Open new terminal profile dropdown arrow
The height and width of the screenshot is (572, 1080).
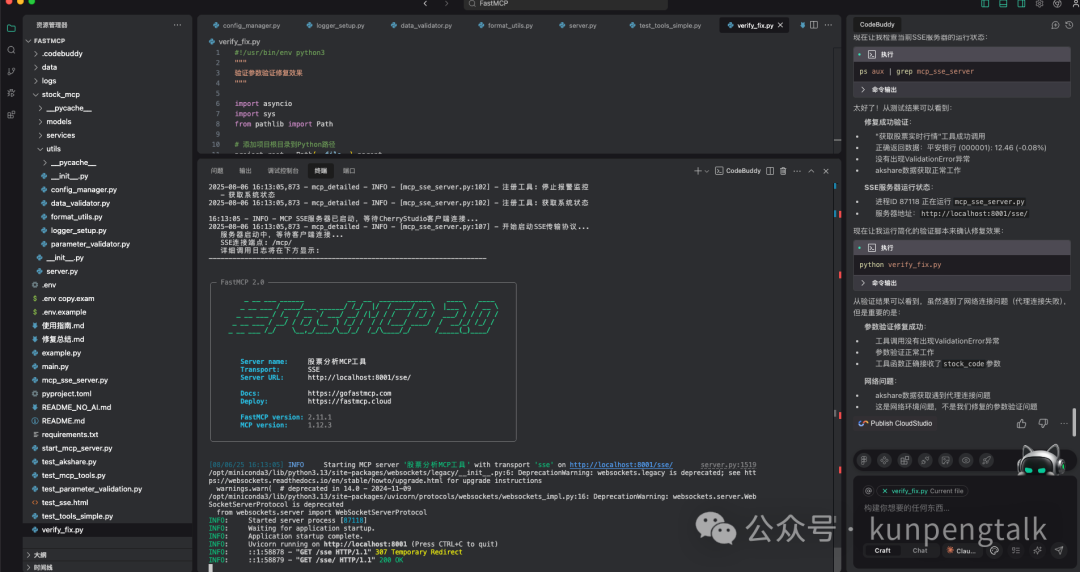click(707, 171)
